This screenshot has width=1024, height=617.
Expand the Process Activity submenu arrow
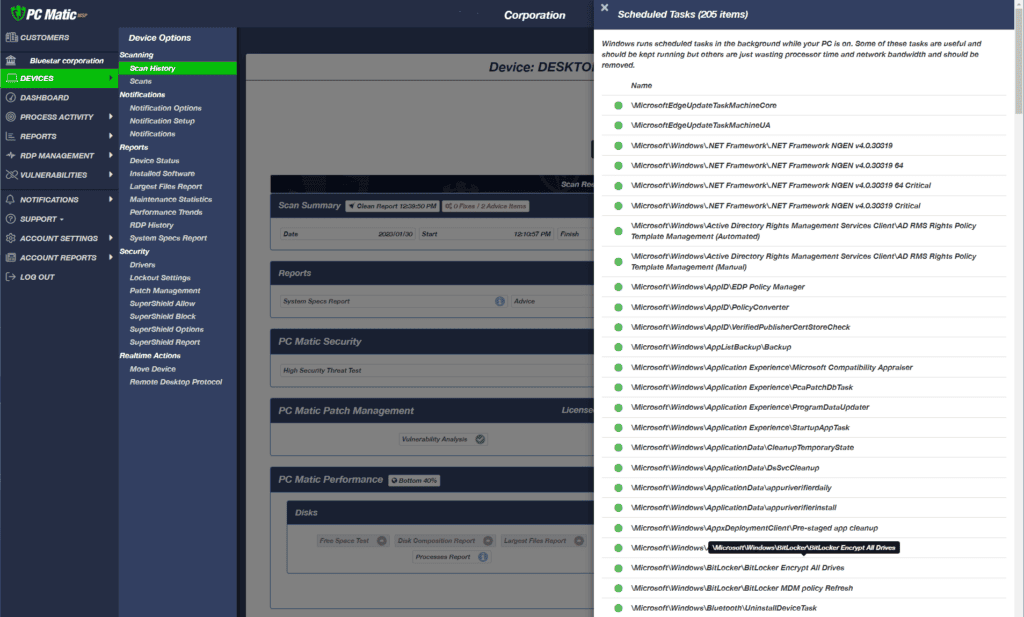pos(110,117)
